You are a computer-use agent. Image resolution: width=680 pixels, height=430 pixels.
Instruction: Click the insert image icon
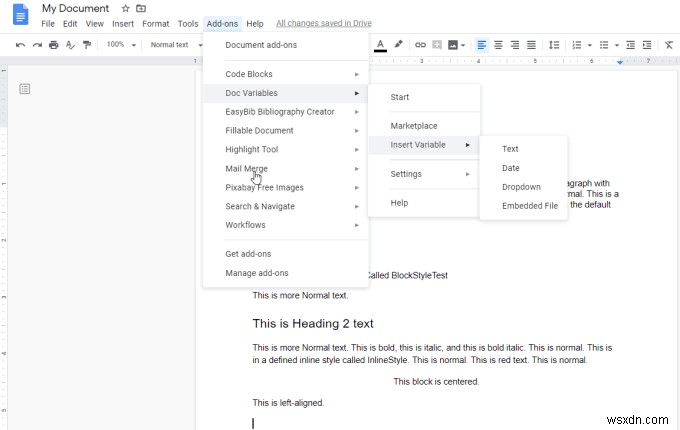tap(453, 45)
